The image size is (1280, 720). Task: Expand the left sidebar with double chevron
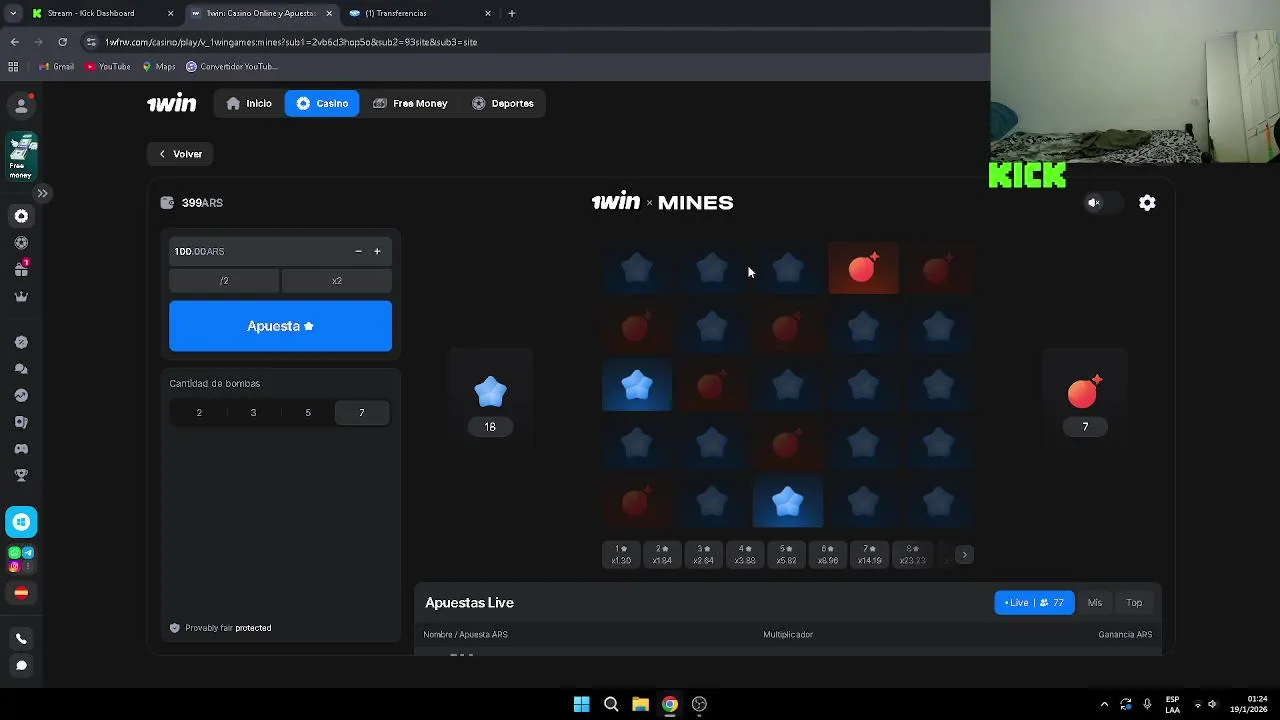[x=42, y=193]
